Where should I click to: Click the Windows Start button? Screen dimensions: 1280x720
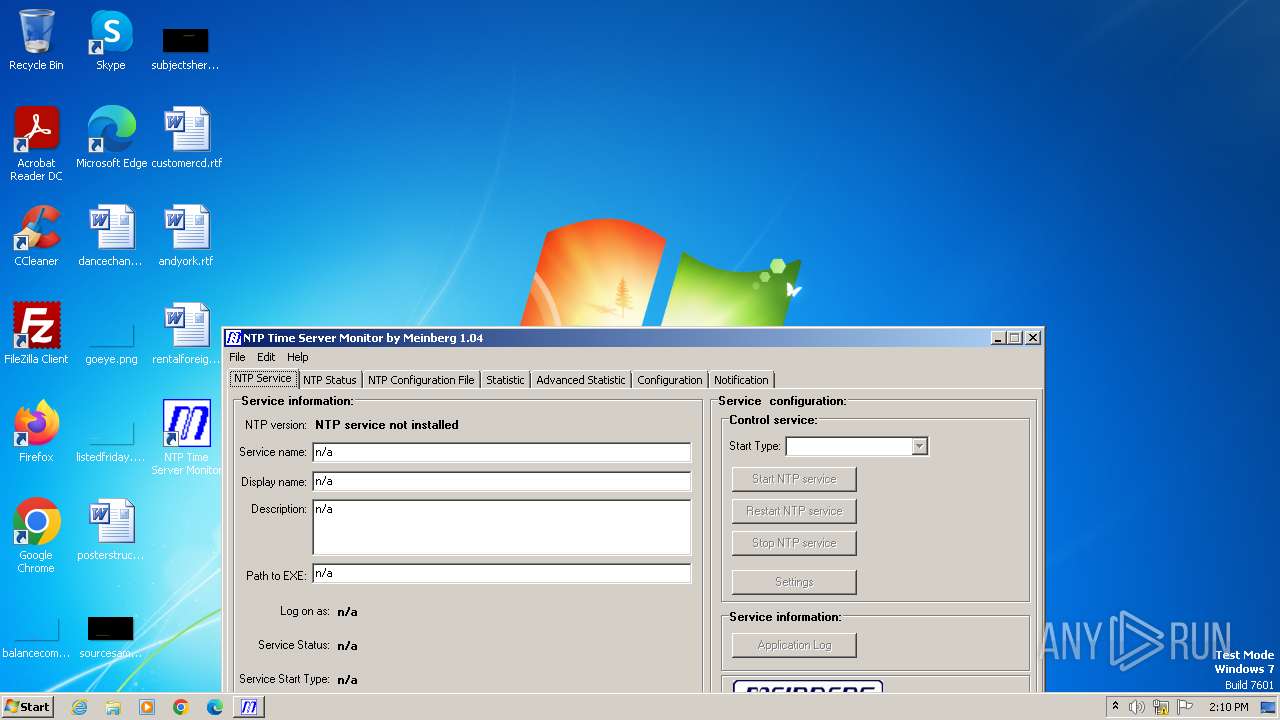click(x=28, y=707)
